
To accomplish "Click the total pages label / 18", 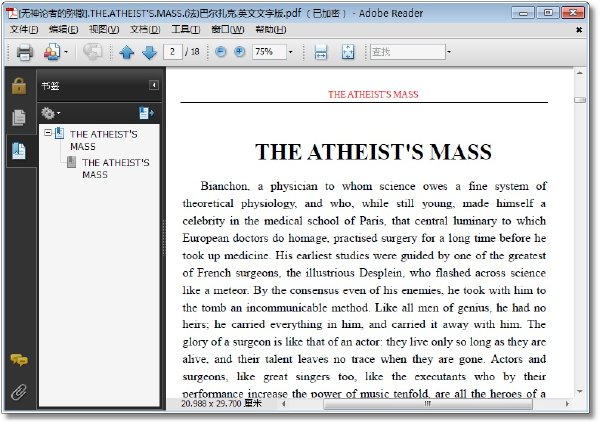I will [x=192, y=52].
